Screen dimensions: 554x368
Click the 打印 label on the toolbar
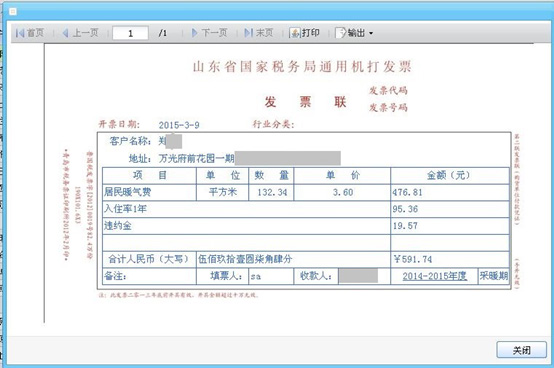tap(311, 33)
